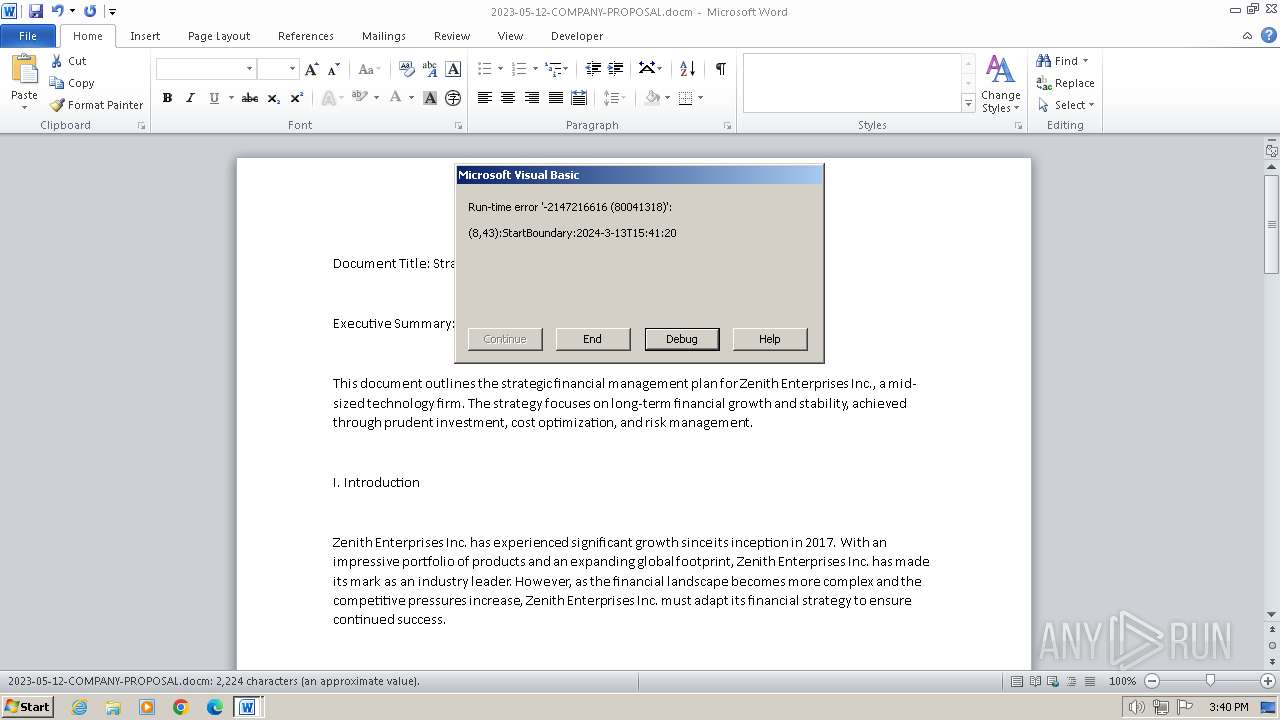Expand the Numbering list dropdown arrow
The height and width of the screenshot is (720, 1280).
[x=535, y=69]
